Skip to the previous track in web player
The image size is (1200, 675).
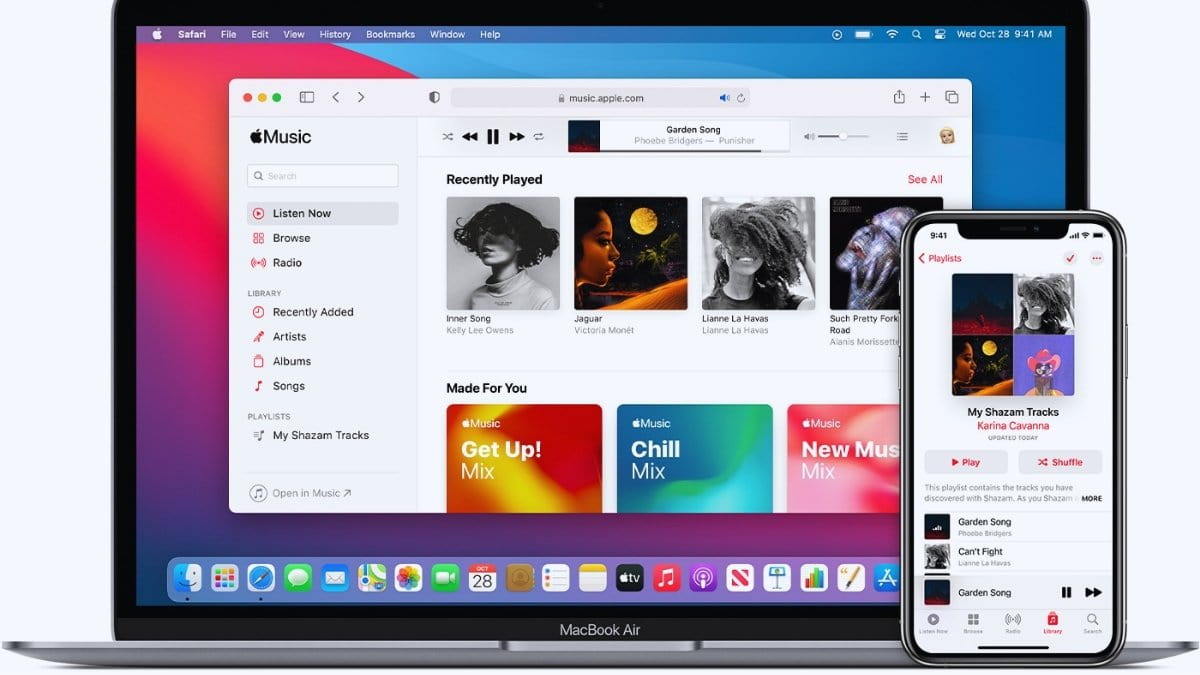tap(469, 136)
